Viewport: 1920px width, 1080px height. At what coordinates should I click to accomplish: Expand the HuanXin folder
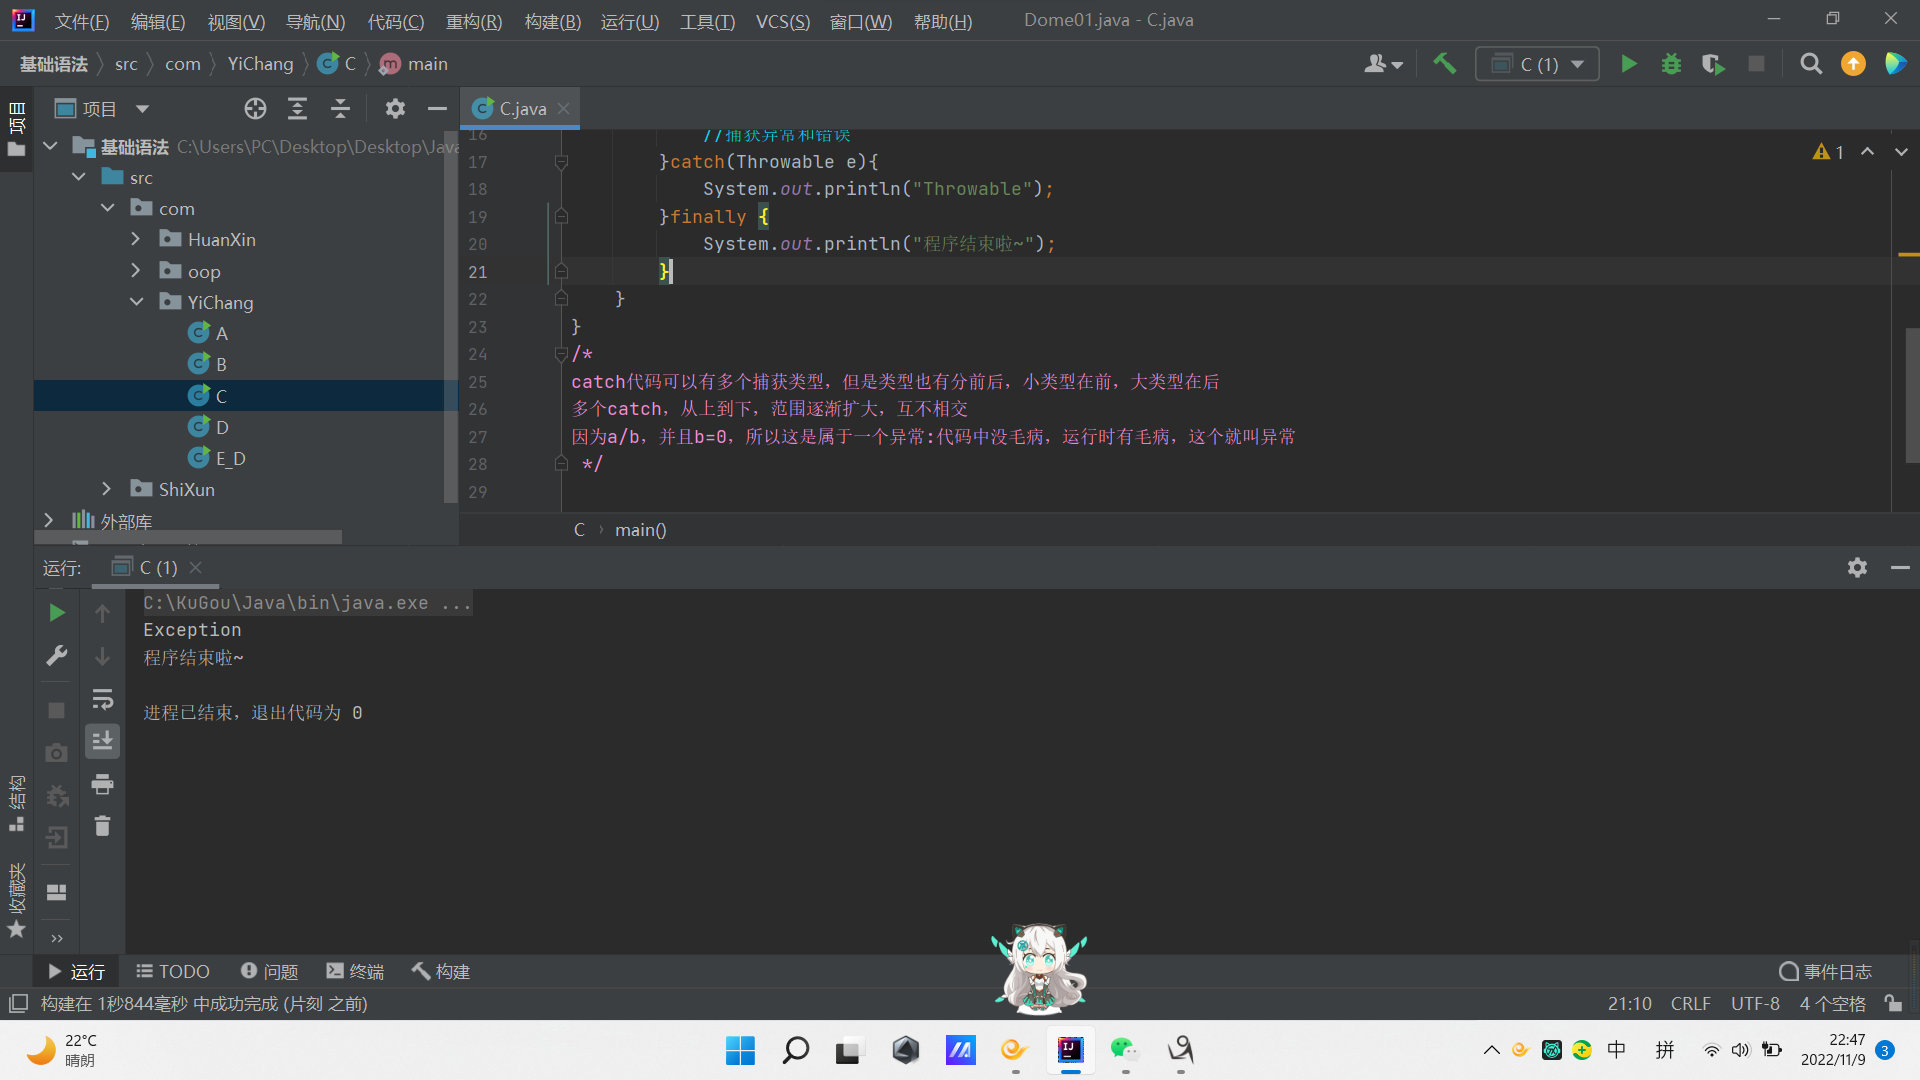click(136, 240)
